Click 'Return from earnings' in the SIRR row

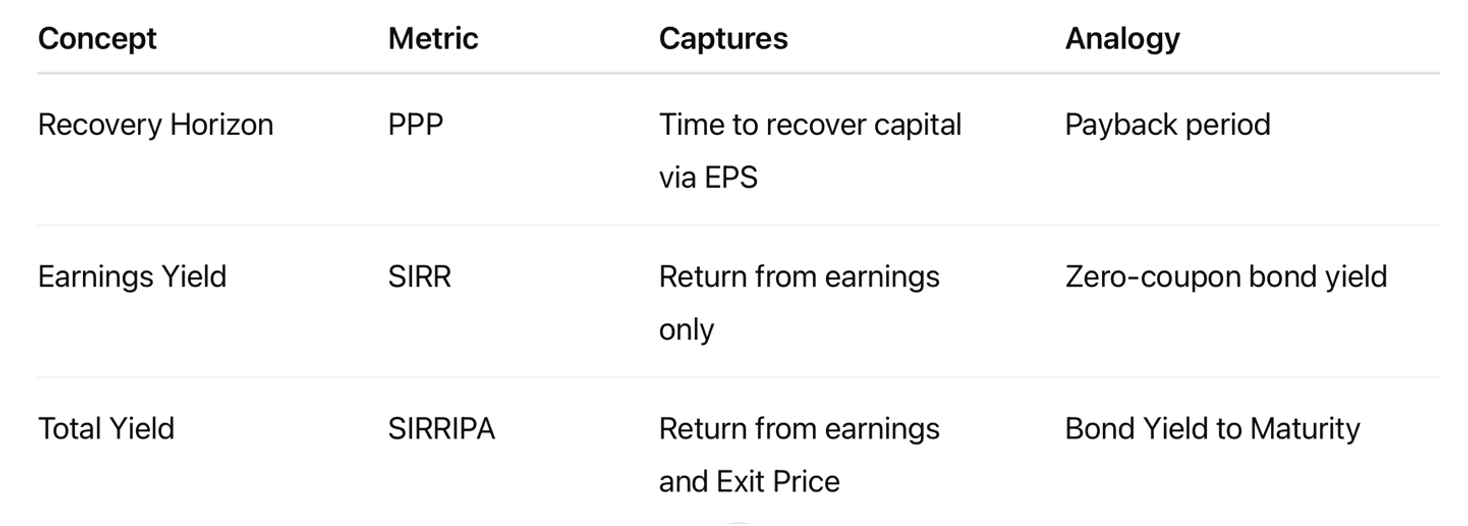(799, 277)
